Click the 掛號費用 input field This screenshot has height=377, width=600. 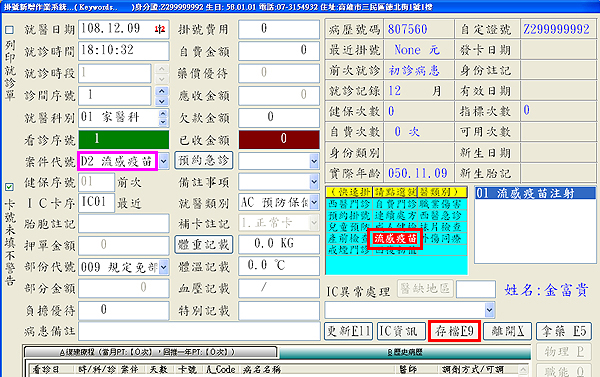coord(279,29)
